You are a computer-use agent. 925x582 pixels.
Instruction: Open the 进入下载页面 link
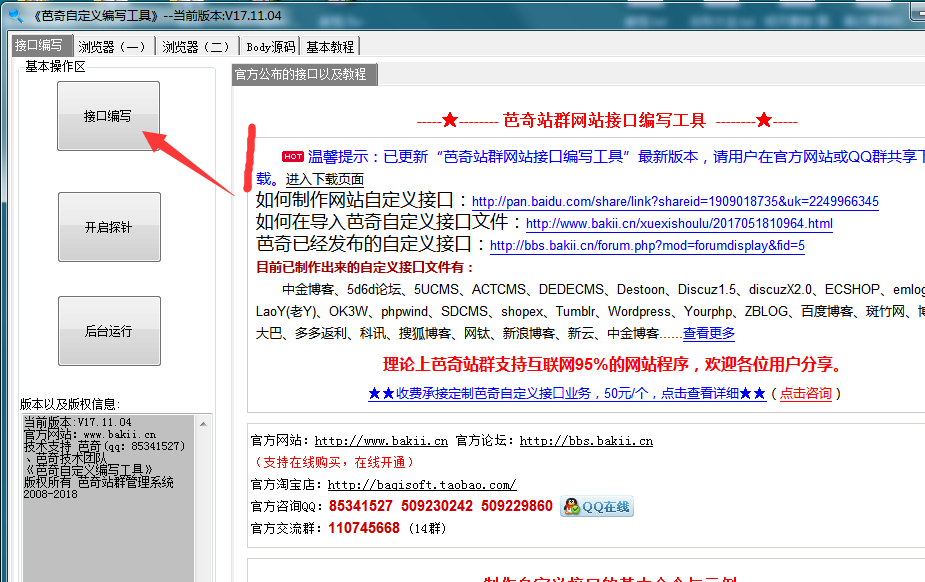click(x=324, y=179)
